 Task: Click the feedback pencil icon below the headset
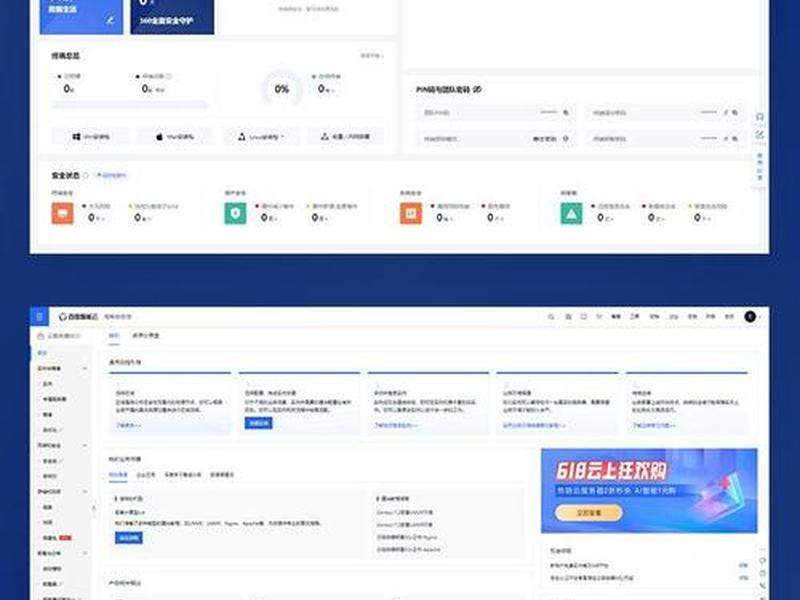coord(759,135)
